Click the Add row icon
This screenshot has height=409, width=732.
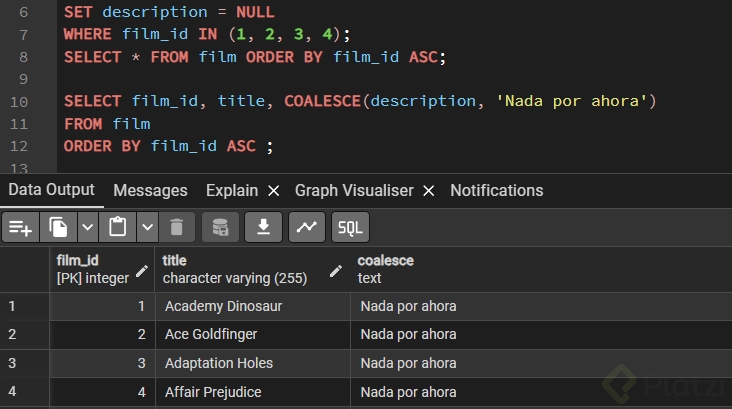(x=20, y=227)
